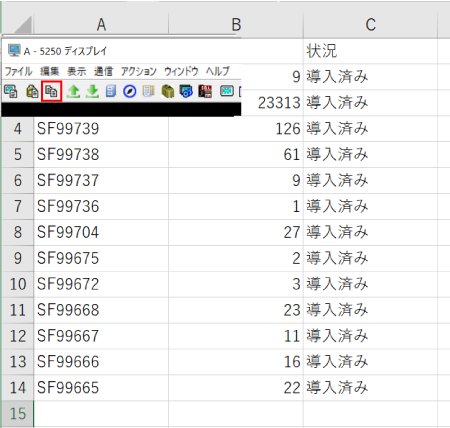Click the olive printer box icon
The image size is (450, 428).
coord(168,91)
